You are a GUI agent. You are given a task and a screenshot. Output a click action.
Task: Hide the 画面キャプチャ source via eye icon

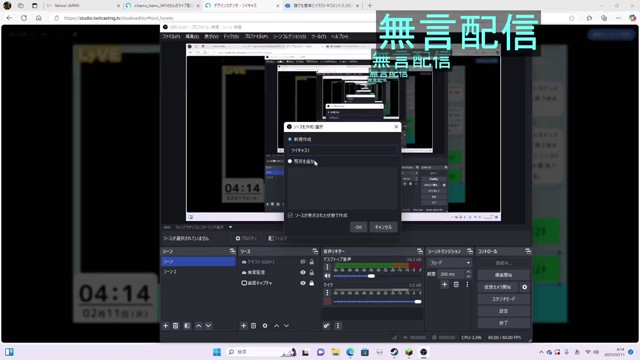tap(303, 283)
